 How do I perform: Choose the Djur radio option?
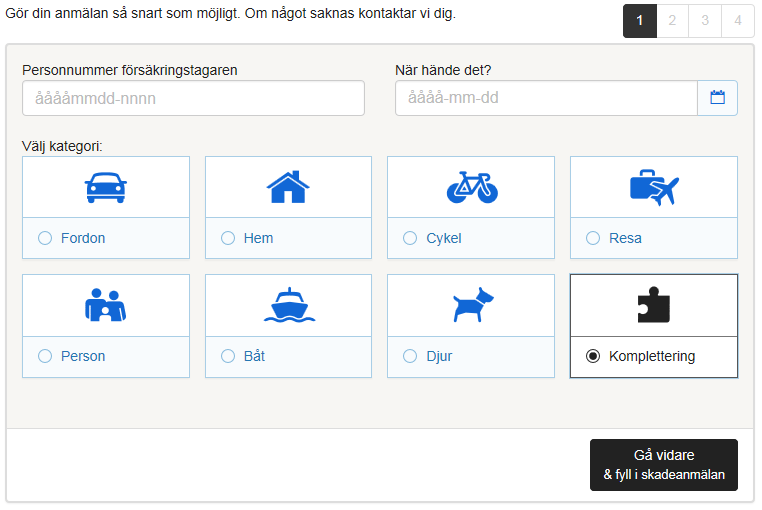click(x=410, y=356)
